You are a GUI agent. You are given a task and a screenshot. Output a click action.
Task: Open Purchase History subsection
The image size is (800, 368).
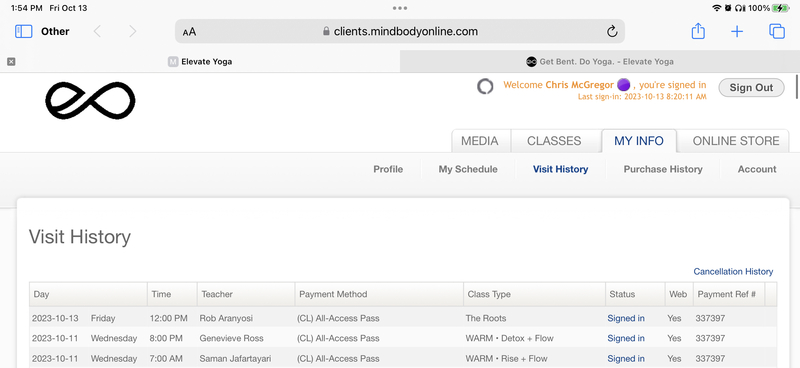pos(663,169)
